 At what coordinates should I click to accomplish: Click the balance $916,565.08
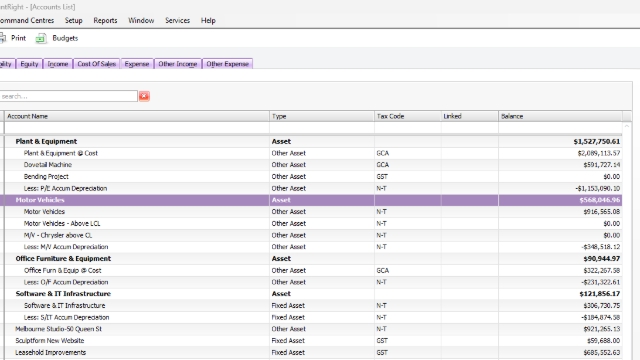(x=602, y=211)
